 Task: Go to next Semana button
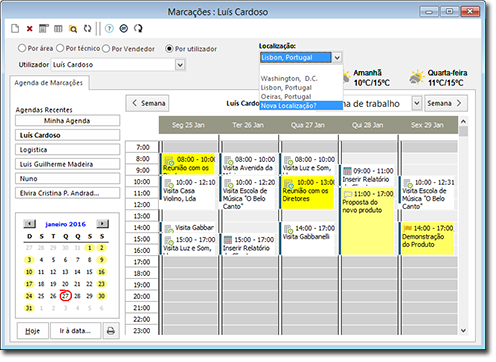pos(446,103)
